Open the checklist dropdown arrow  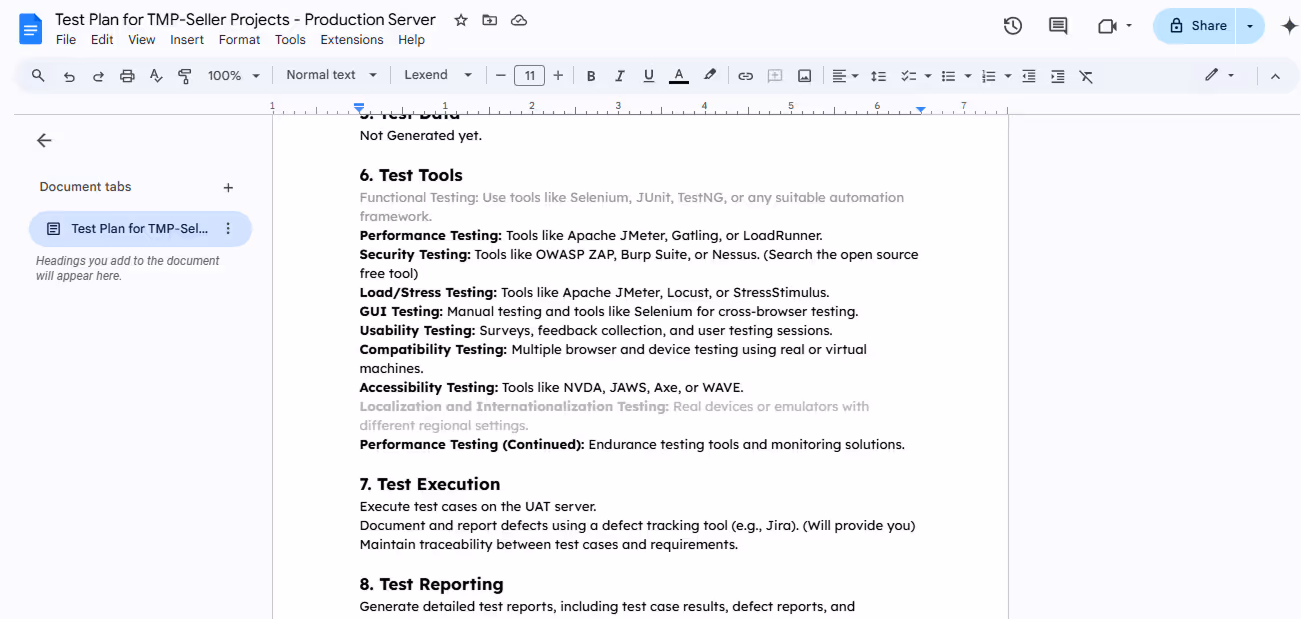pyautogui.click(x=928, y=75)
